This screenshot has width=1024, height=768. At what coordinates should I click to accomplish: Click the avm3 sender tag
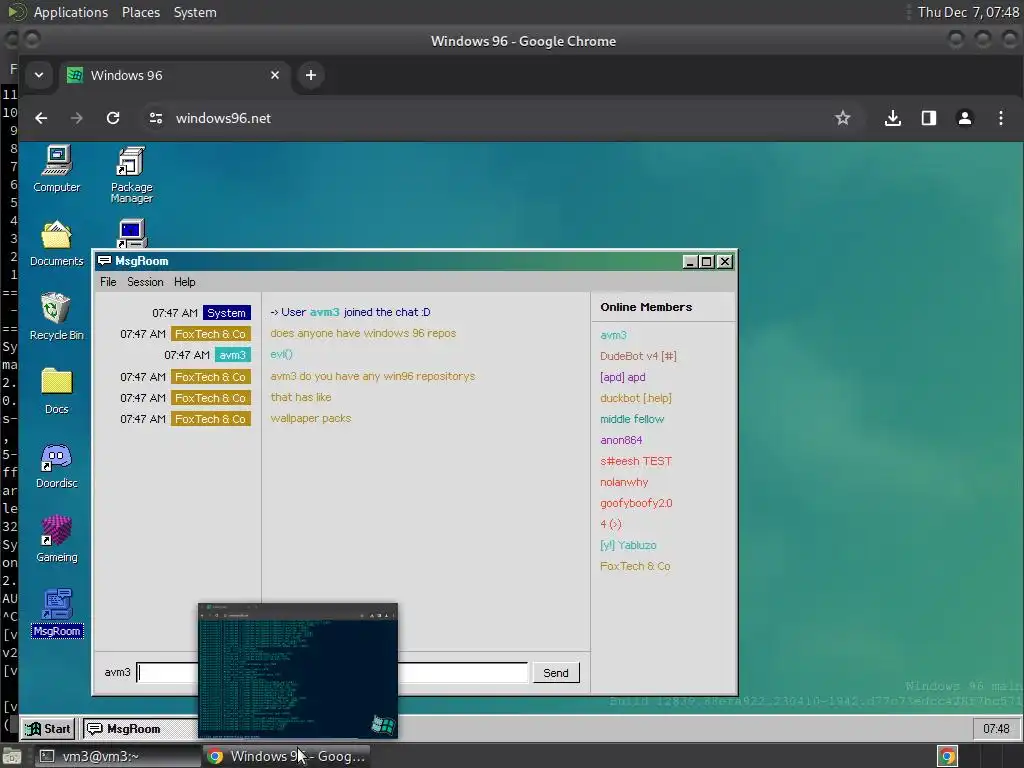[x=232, y=355]
